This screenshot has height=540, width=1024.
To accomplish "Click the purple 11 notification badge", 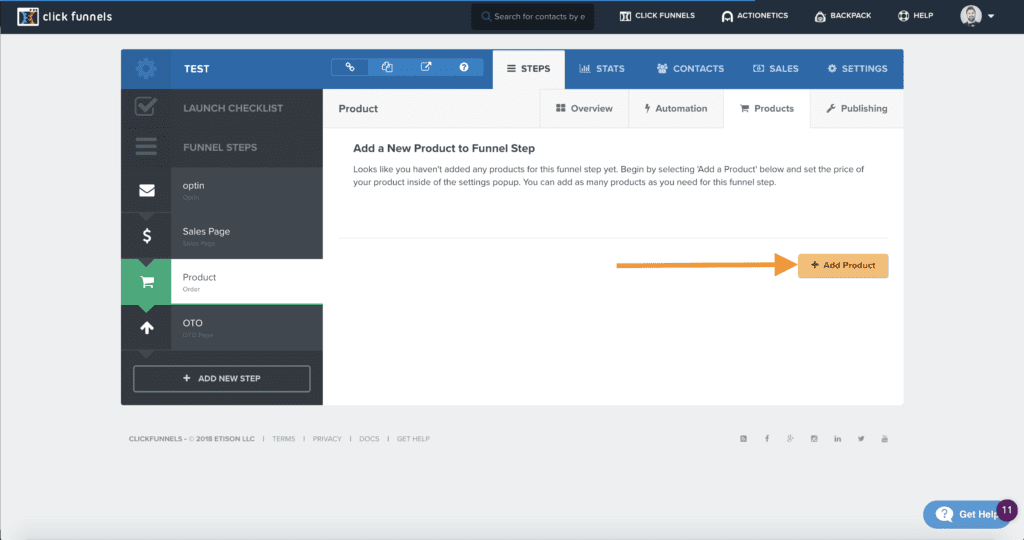I will [1006, 511].
